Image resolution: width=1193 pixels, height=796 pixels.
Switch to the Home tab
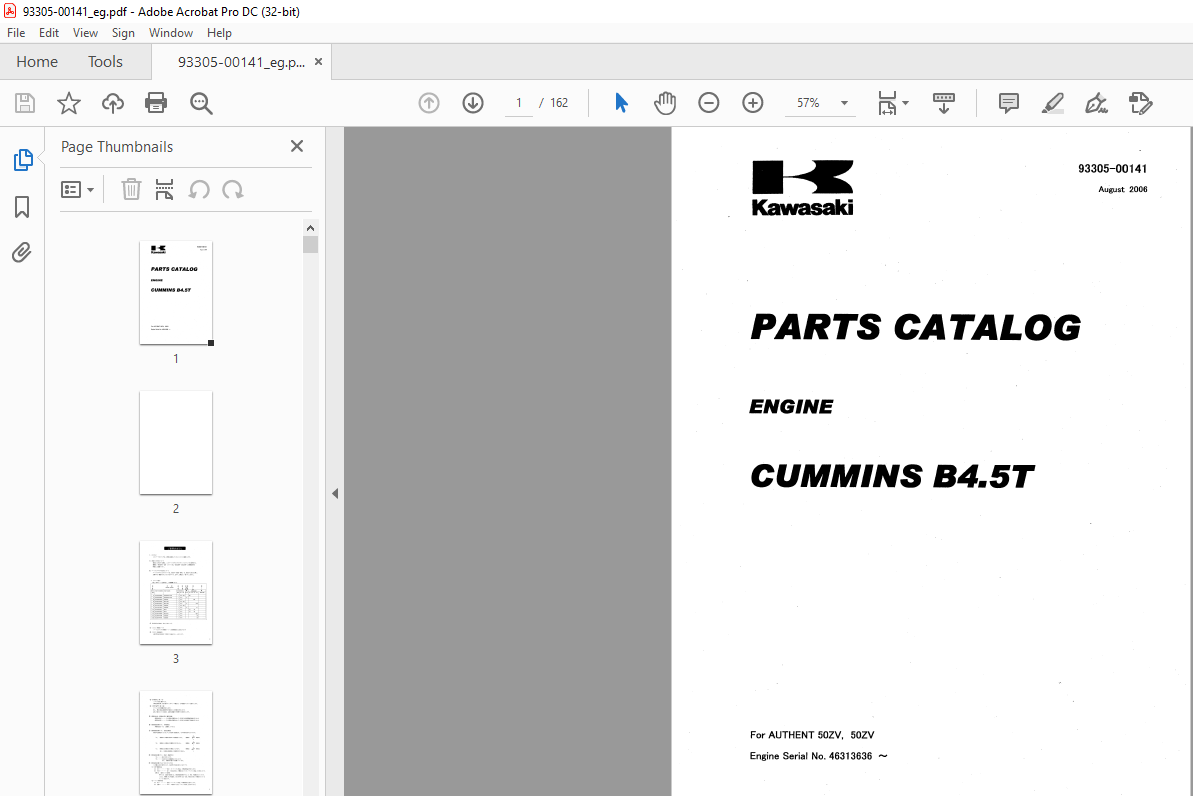tap(37, 62)
